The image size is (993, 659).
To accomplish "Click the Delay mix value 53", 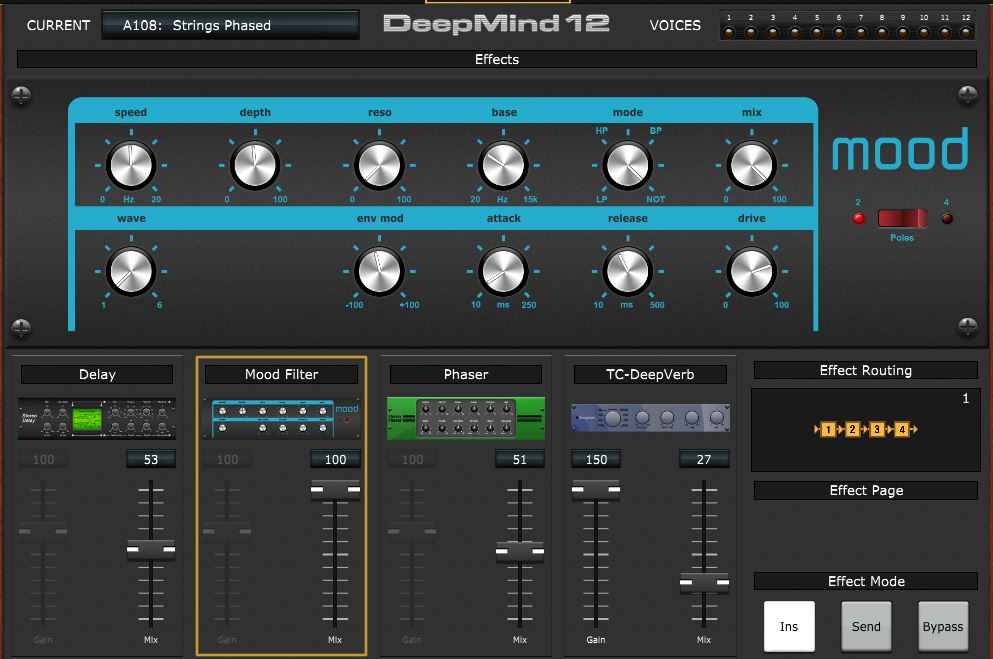I will click(x=151, y=460).
